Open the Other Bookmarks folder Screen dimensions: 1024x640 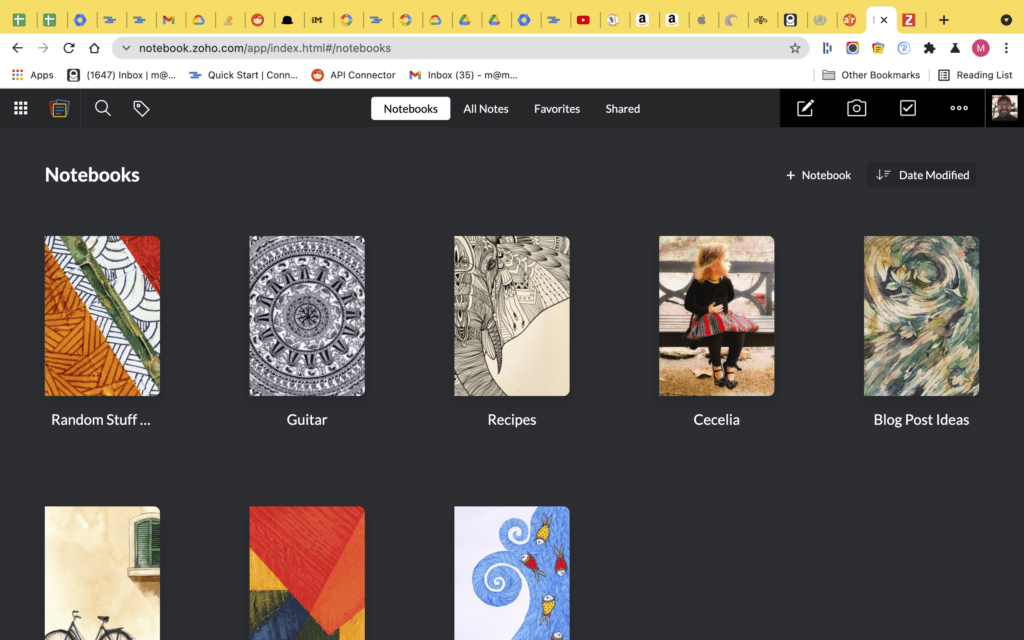[871, 75]
